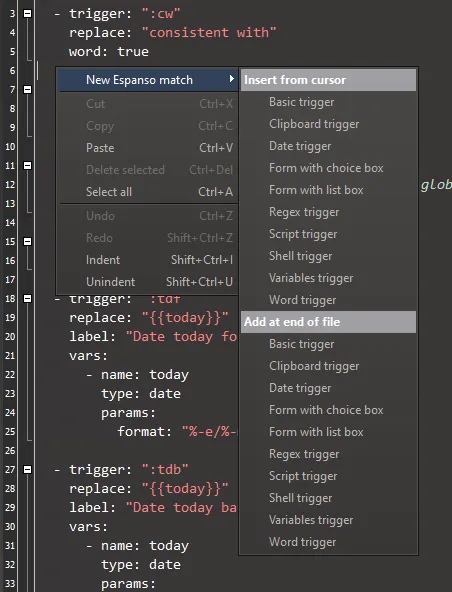Insert Shell trigger from cursor

pos(328,256)
